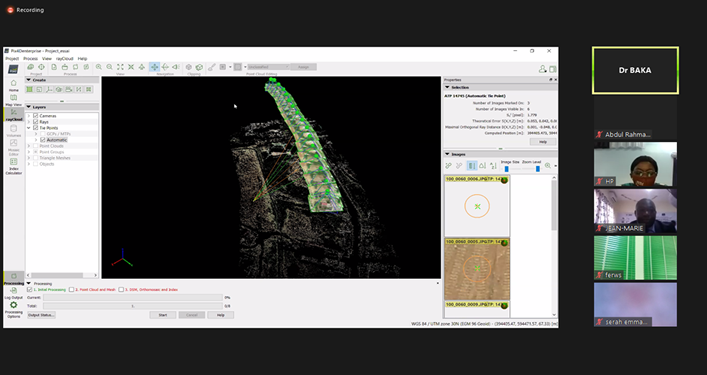Open the Log Output icon

pyautogui.click(x=14, y=293)
